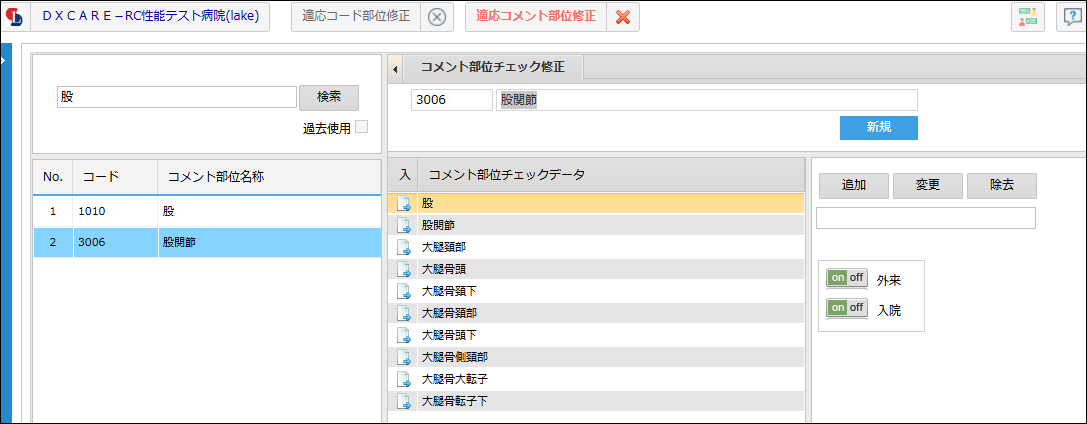Image resolution: width=1087 pixels, height=424 pixels.
Task: Select the コメント部位チェック修正 tab
Action: [x=493, y=67]
